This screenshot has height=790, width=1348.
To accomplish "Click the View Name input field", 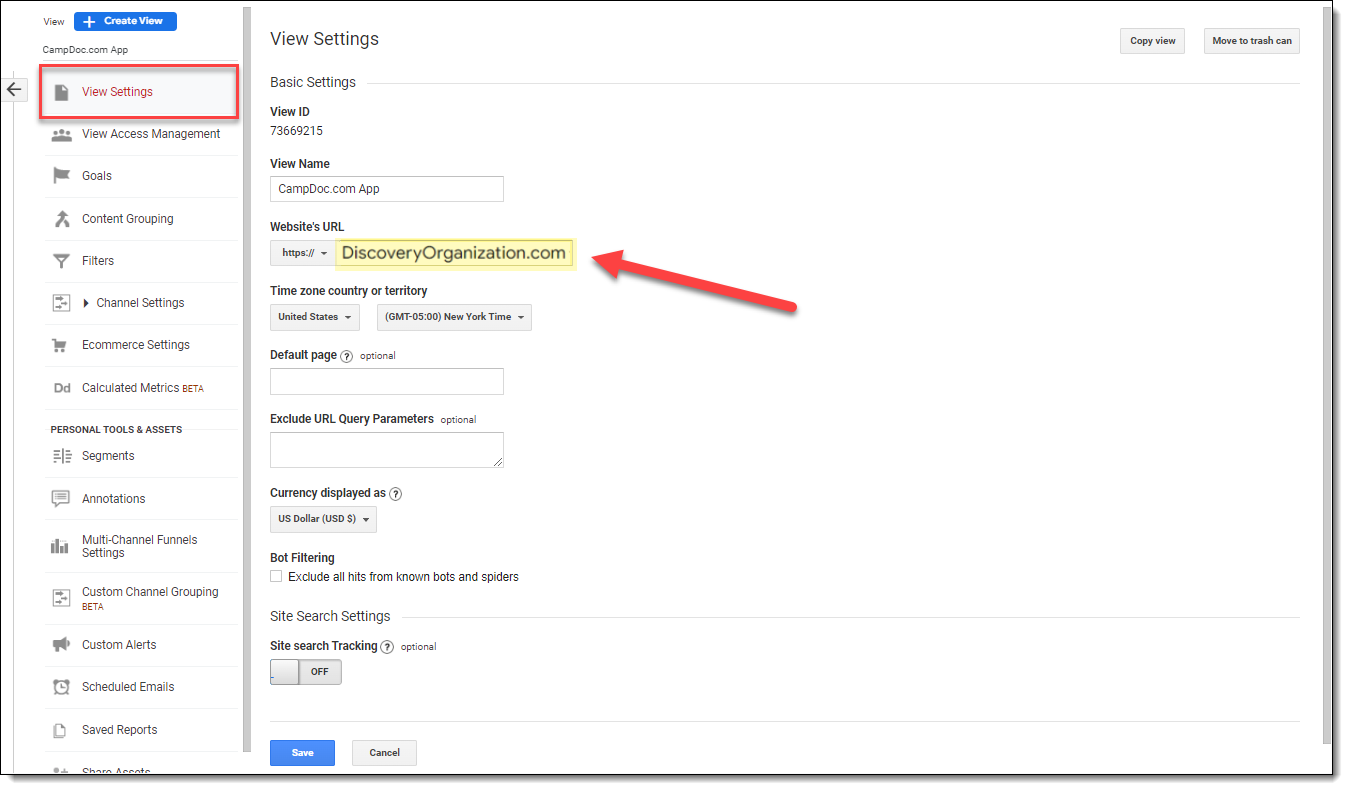I will pos(387,189).
